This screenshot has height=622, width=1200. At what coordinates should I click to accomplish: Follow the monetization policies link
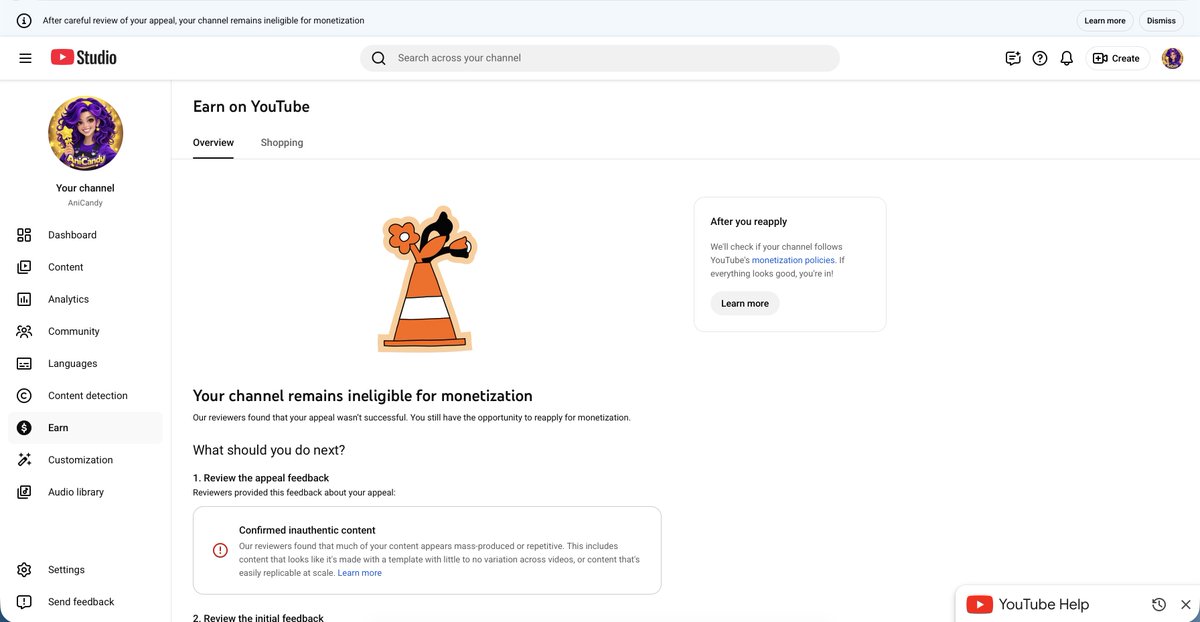coord(793,260)
